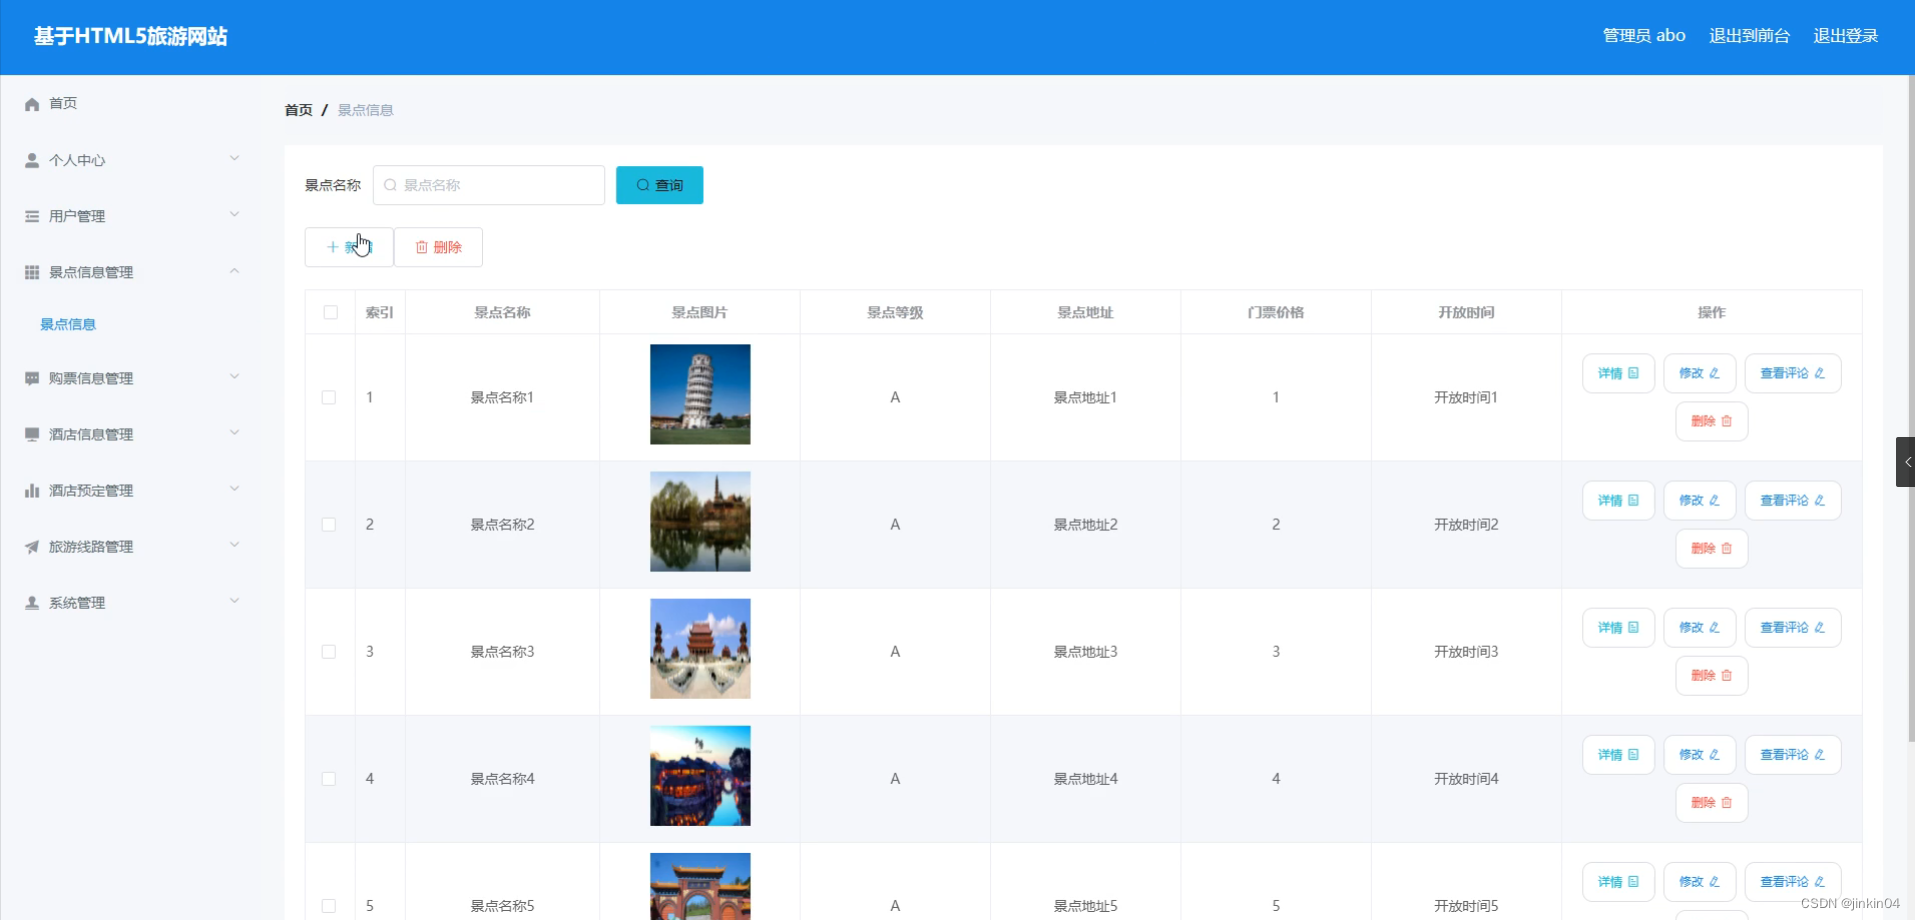Image resolution: width=1915 pixels, height=920 pixels.
Task: Click the red pagoda thumbnail for 景点名称3
Action: point(700,648)
